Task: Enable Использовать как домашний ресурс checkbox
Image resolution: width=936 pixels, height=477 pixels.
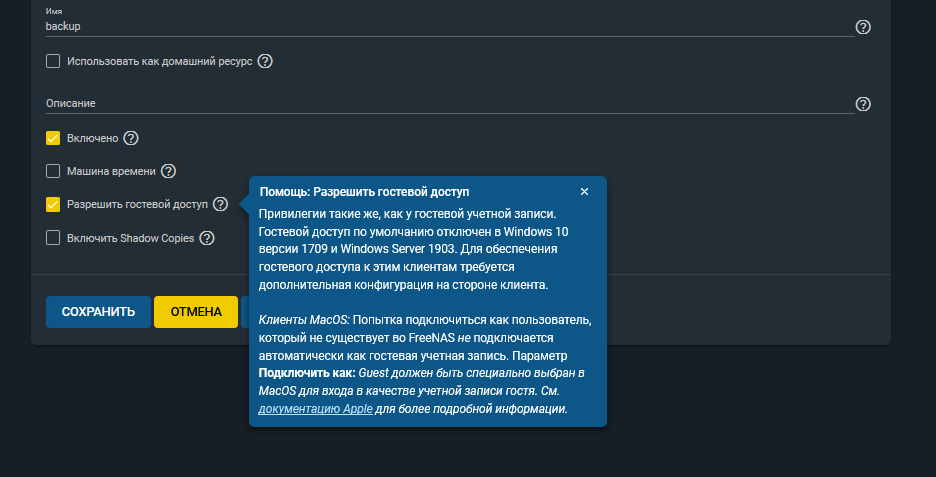Action: 53,61
